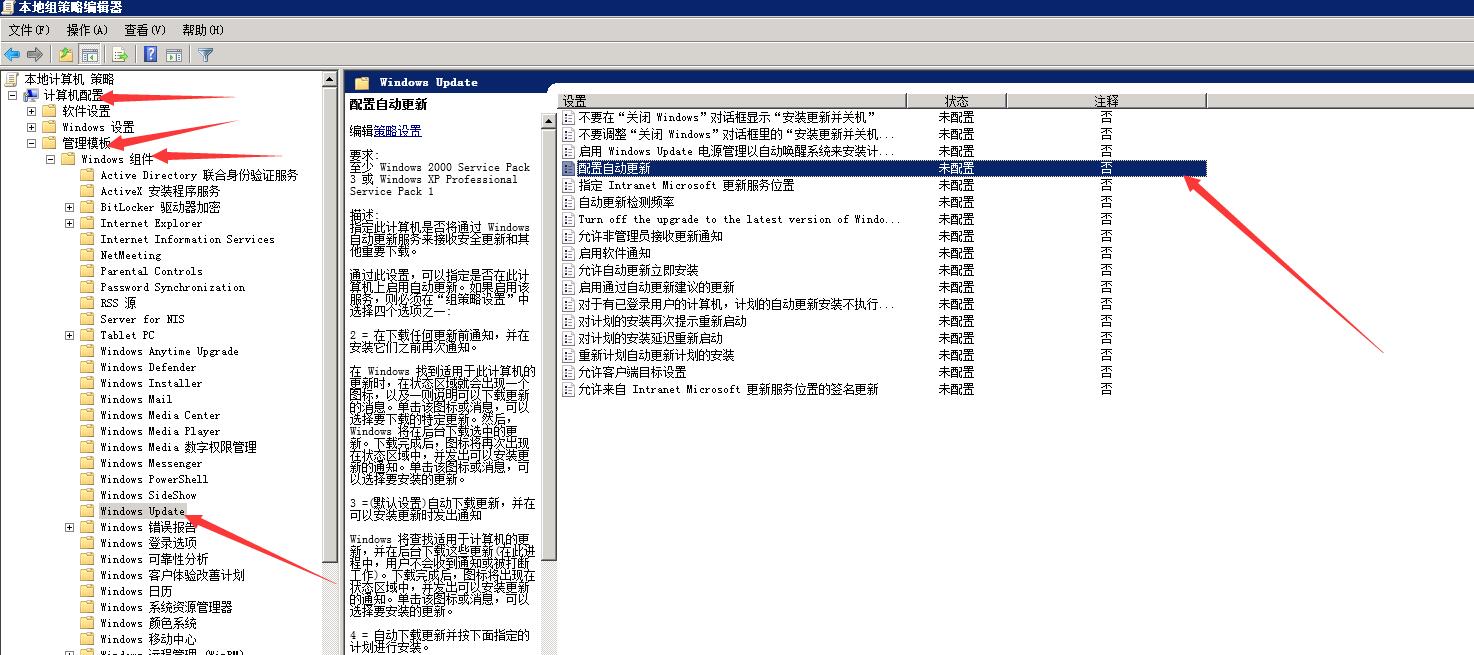Expand the 软件设置 tree node
The height and width of the screenshot is (655, 1474).
[x=31, y=111]
